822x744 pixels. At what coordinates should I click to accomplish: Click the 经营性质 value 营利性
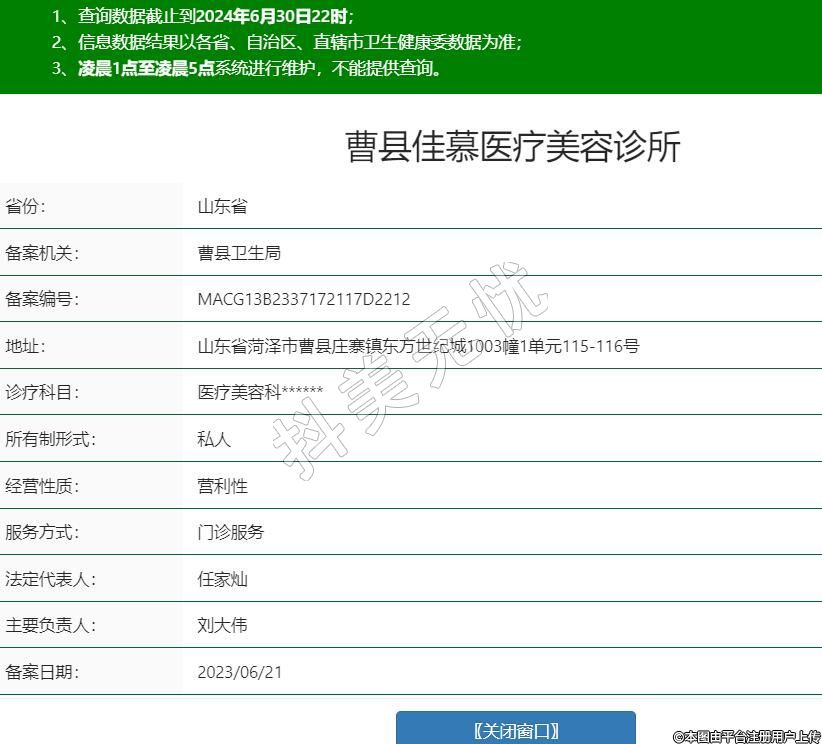pos(222,486)
